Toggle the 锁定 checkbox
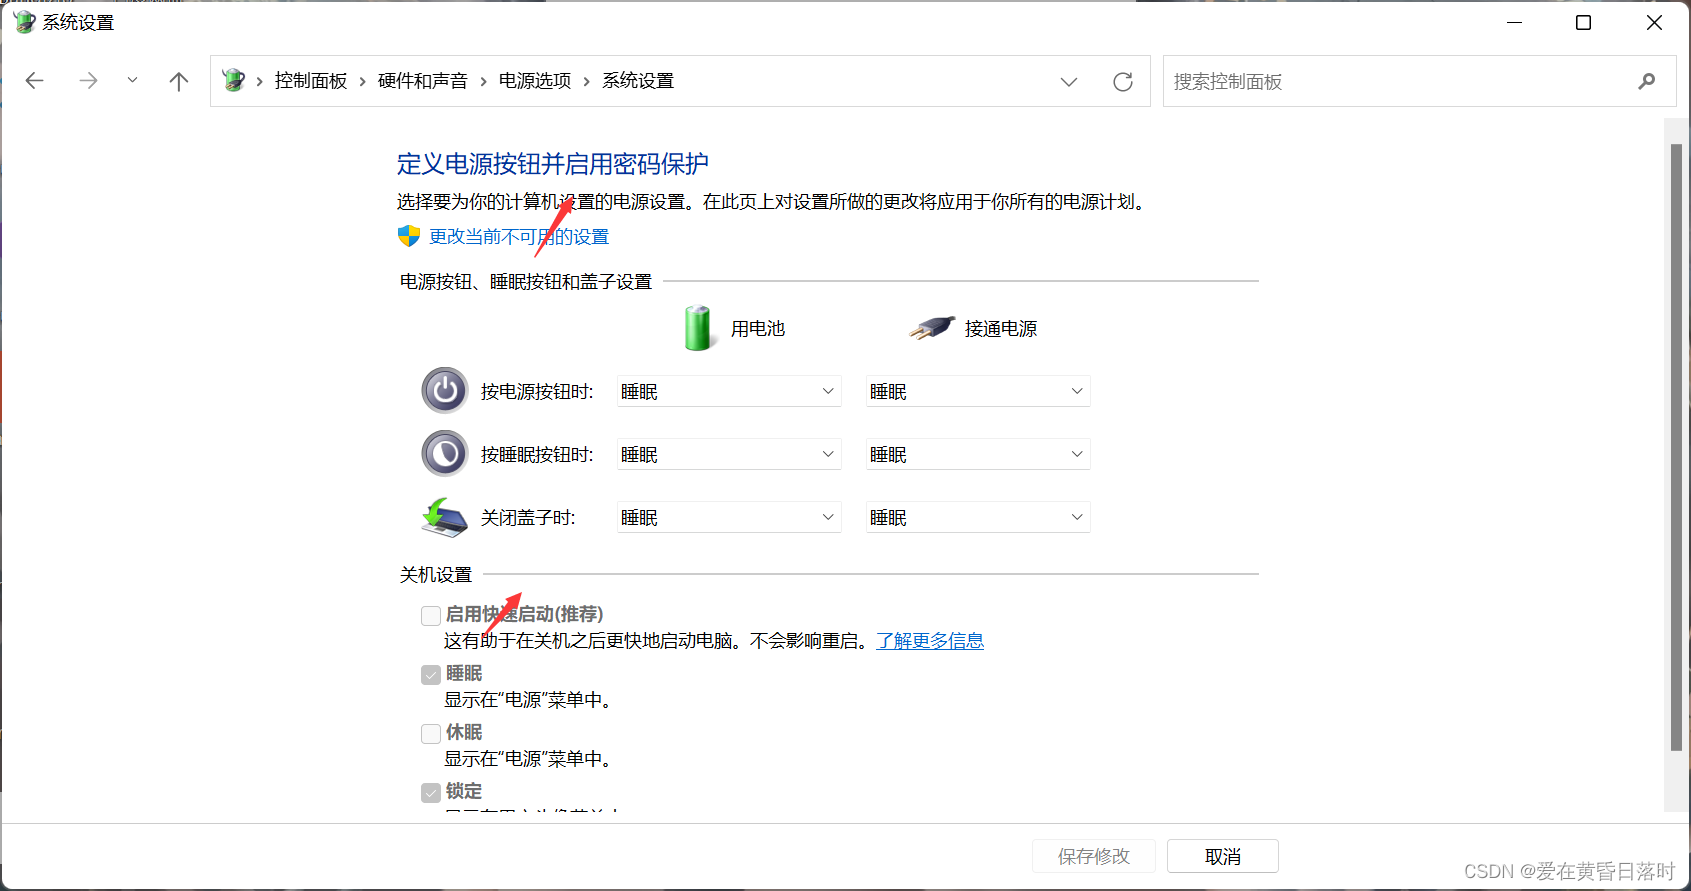This screenshot has height=891, width=1691. 431,792
